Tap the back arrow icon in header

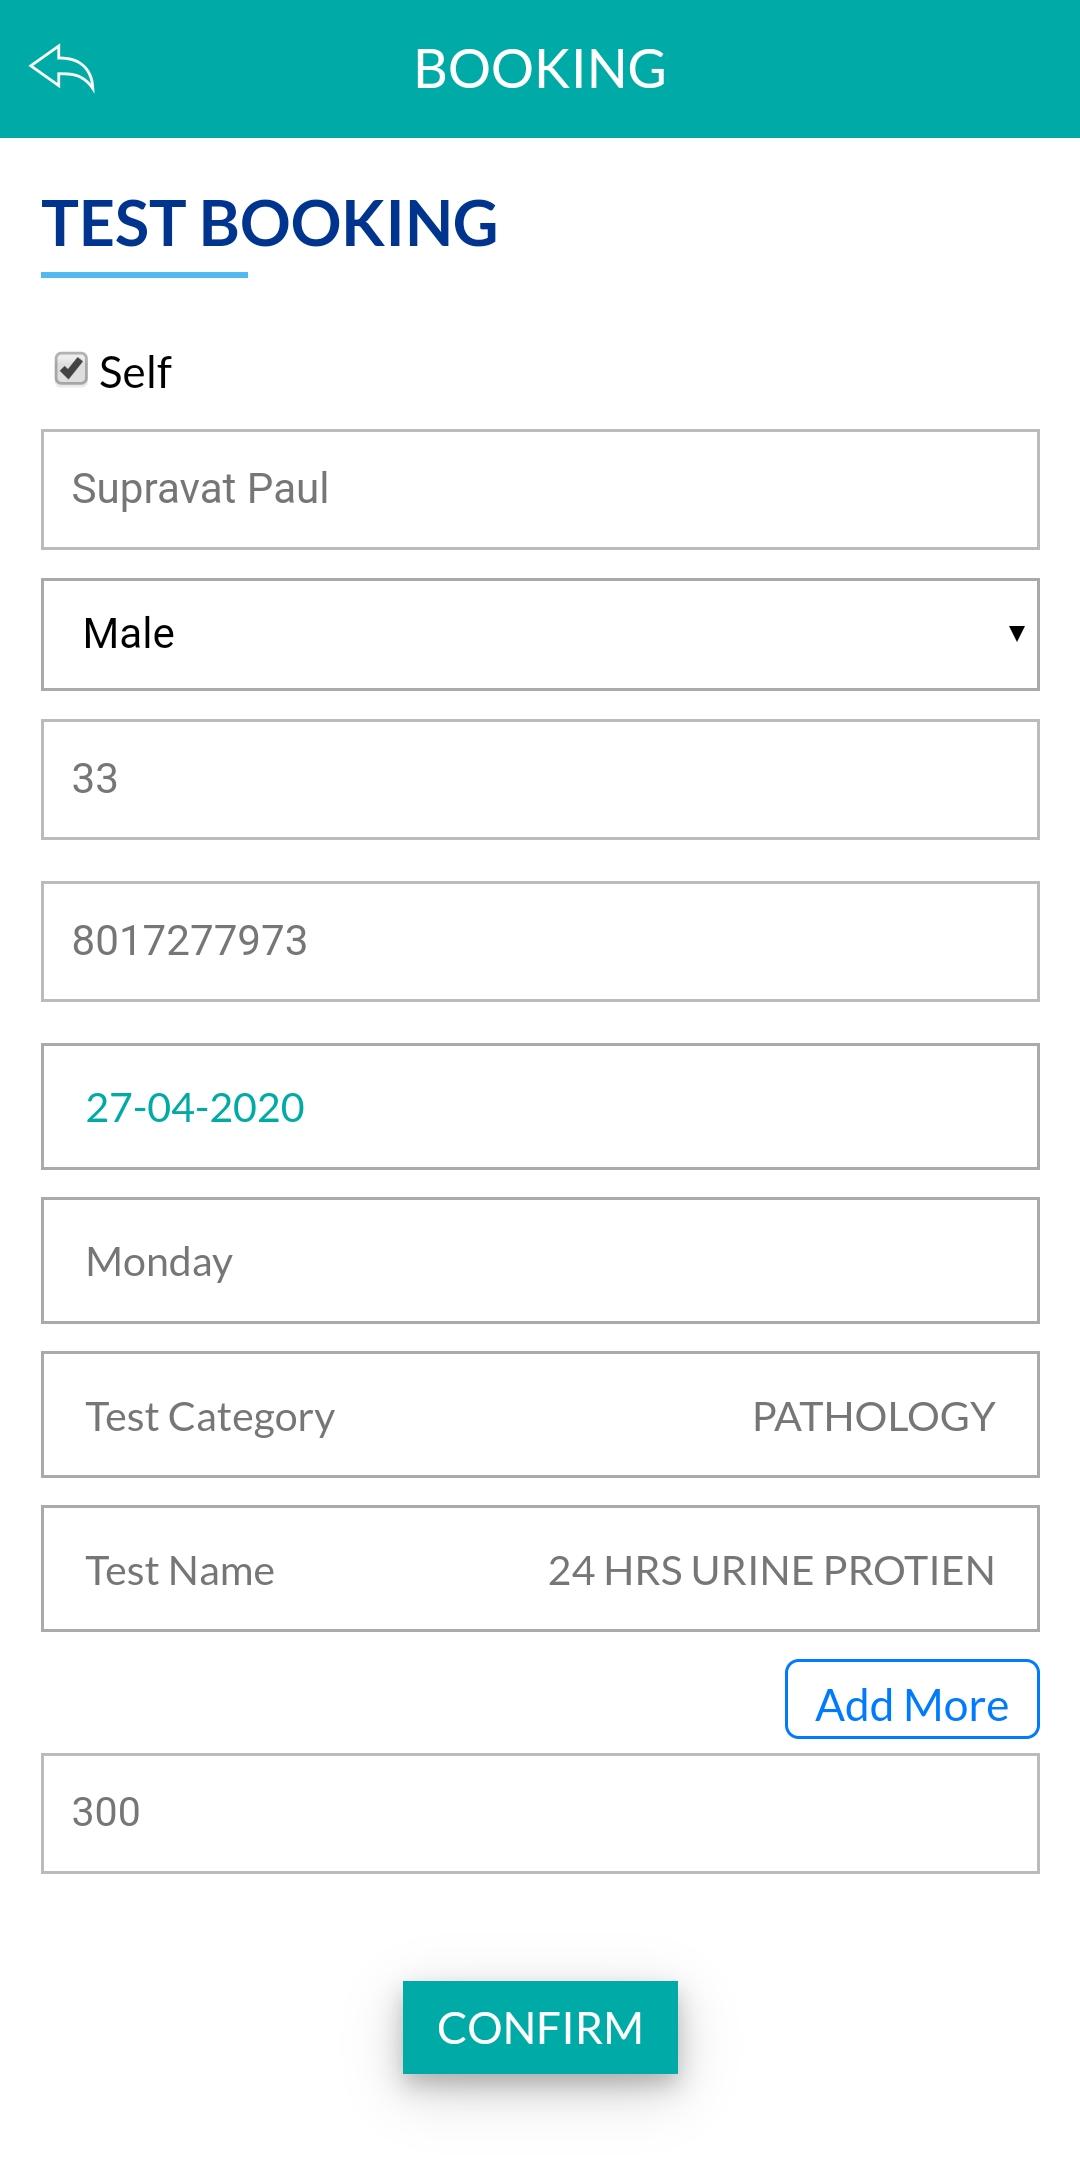[x=62, y=68]
